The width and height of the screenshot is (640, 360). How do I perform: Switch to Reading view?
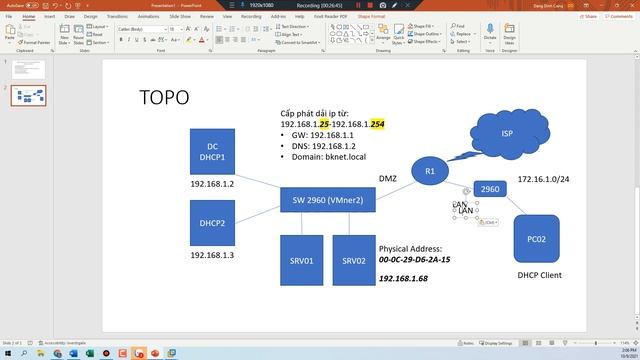coord(551,343)
